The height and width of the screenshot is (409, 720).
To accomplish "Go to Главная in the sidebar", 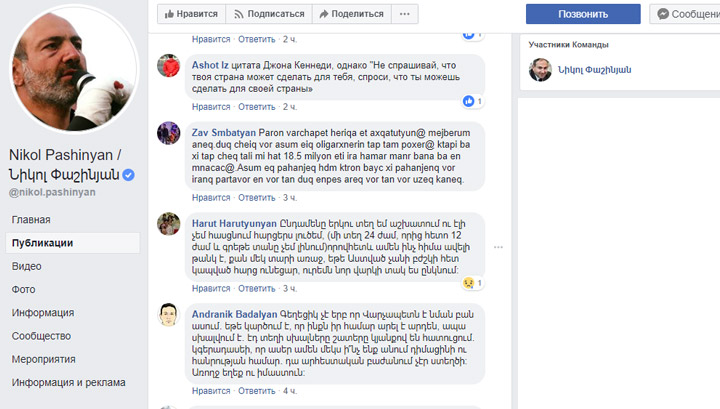I will (x=31, y=219).
